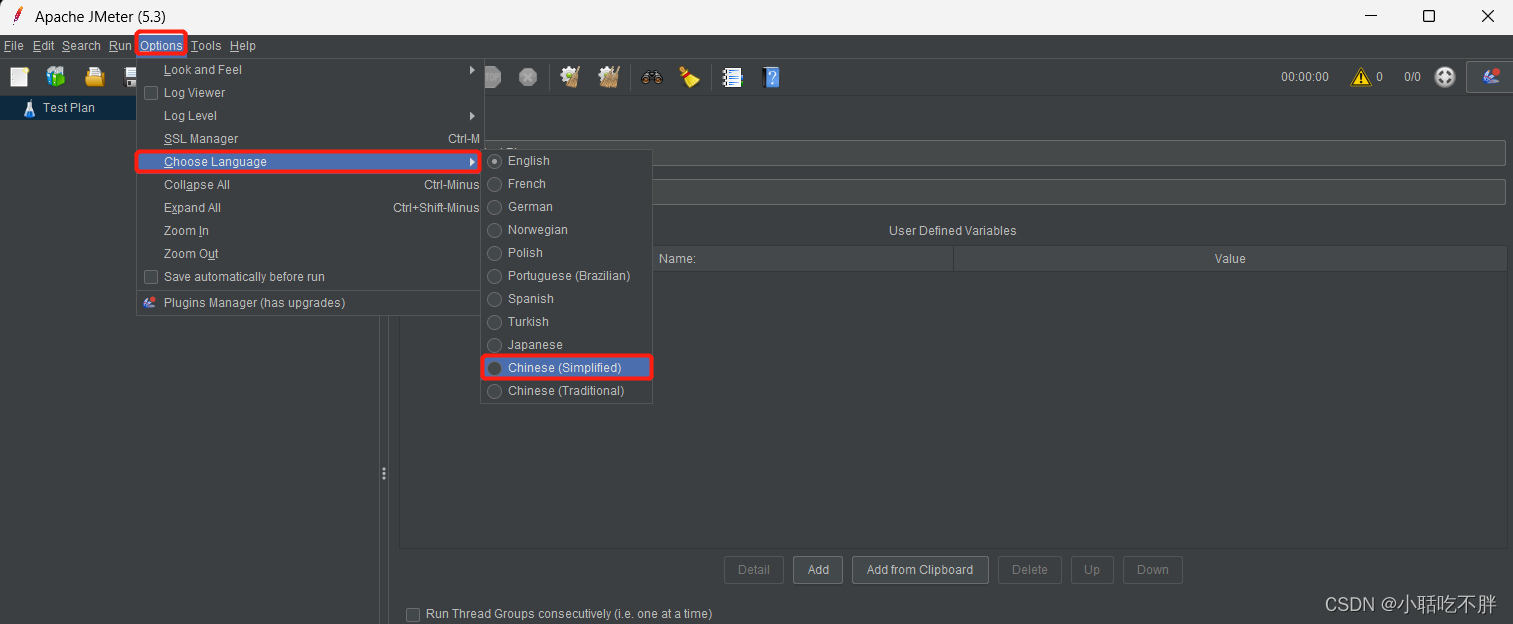Click the Plugins Manager feather toolbar button
The height and width of the screenshot is (624, 1513).
point(1490,77)
